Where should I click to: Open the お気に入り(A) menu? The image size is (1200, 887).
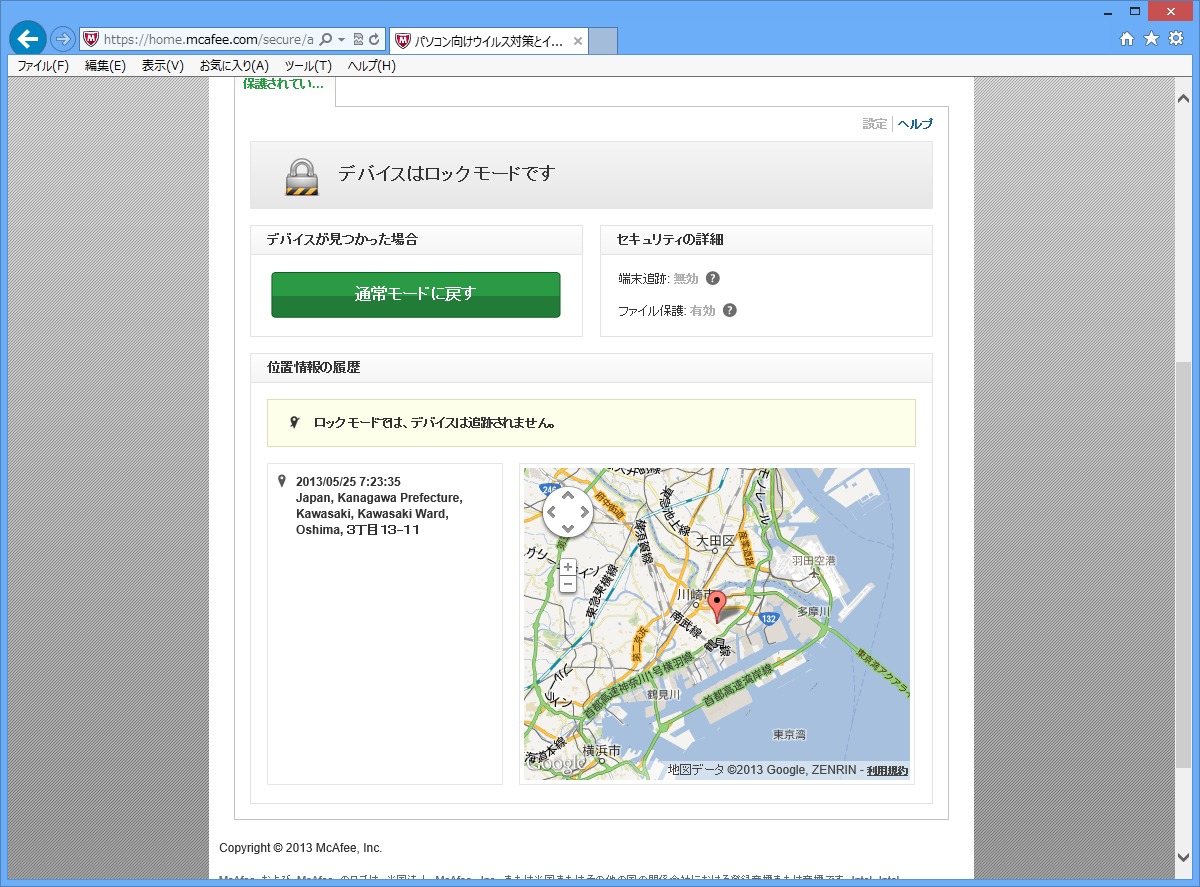[233, 66]
